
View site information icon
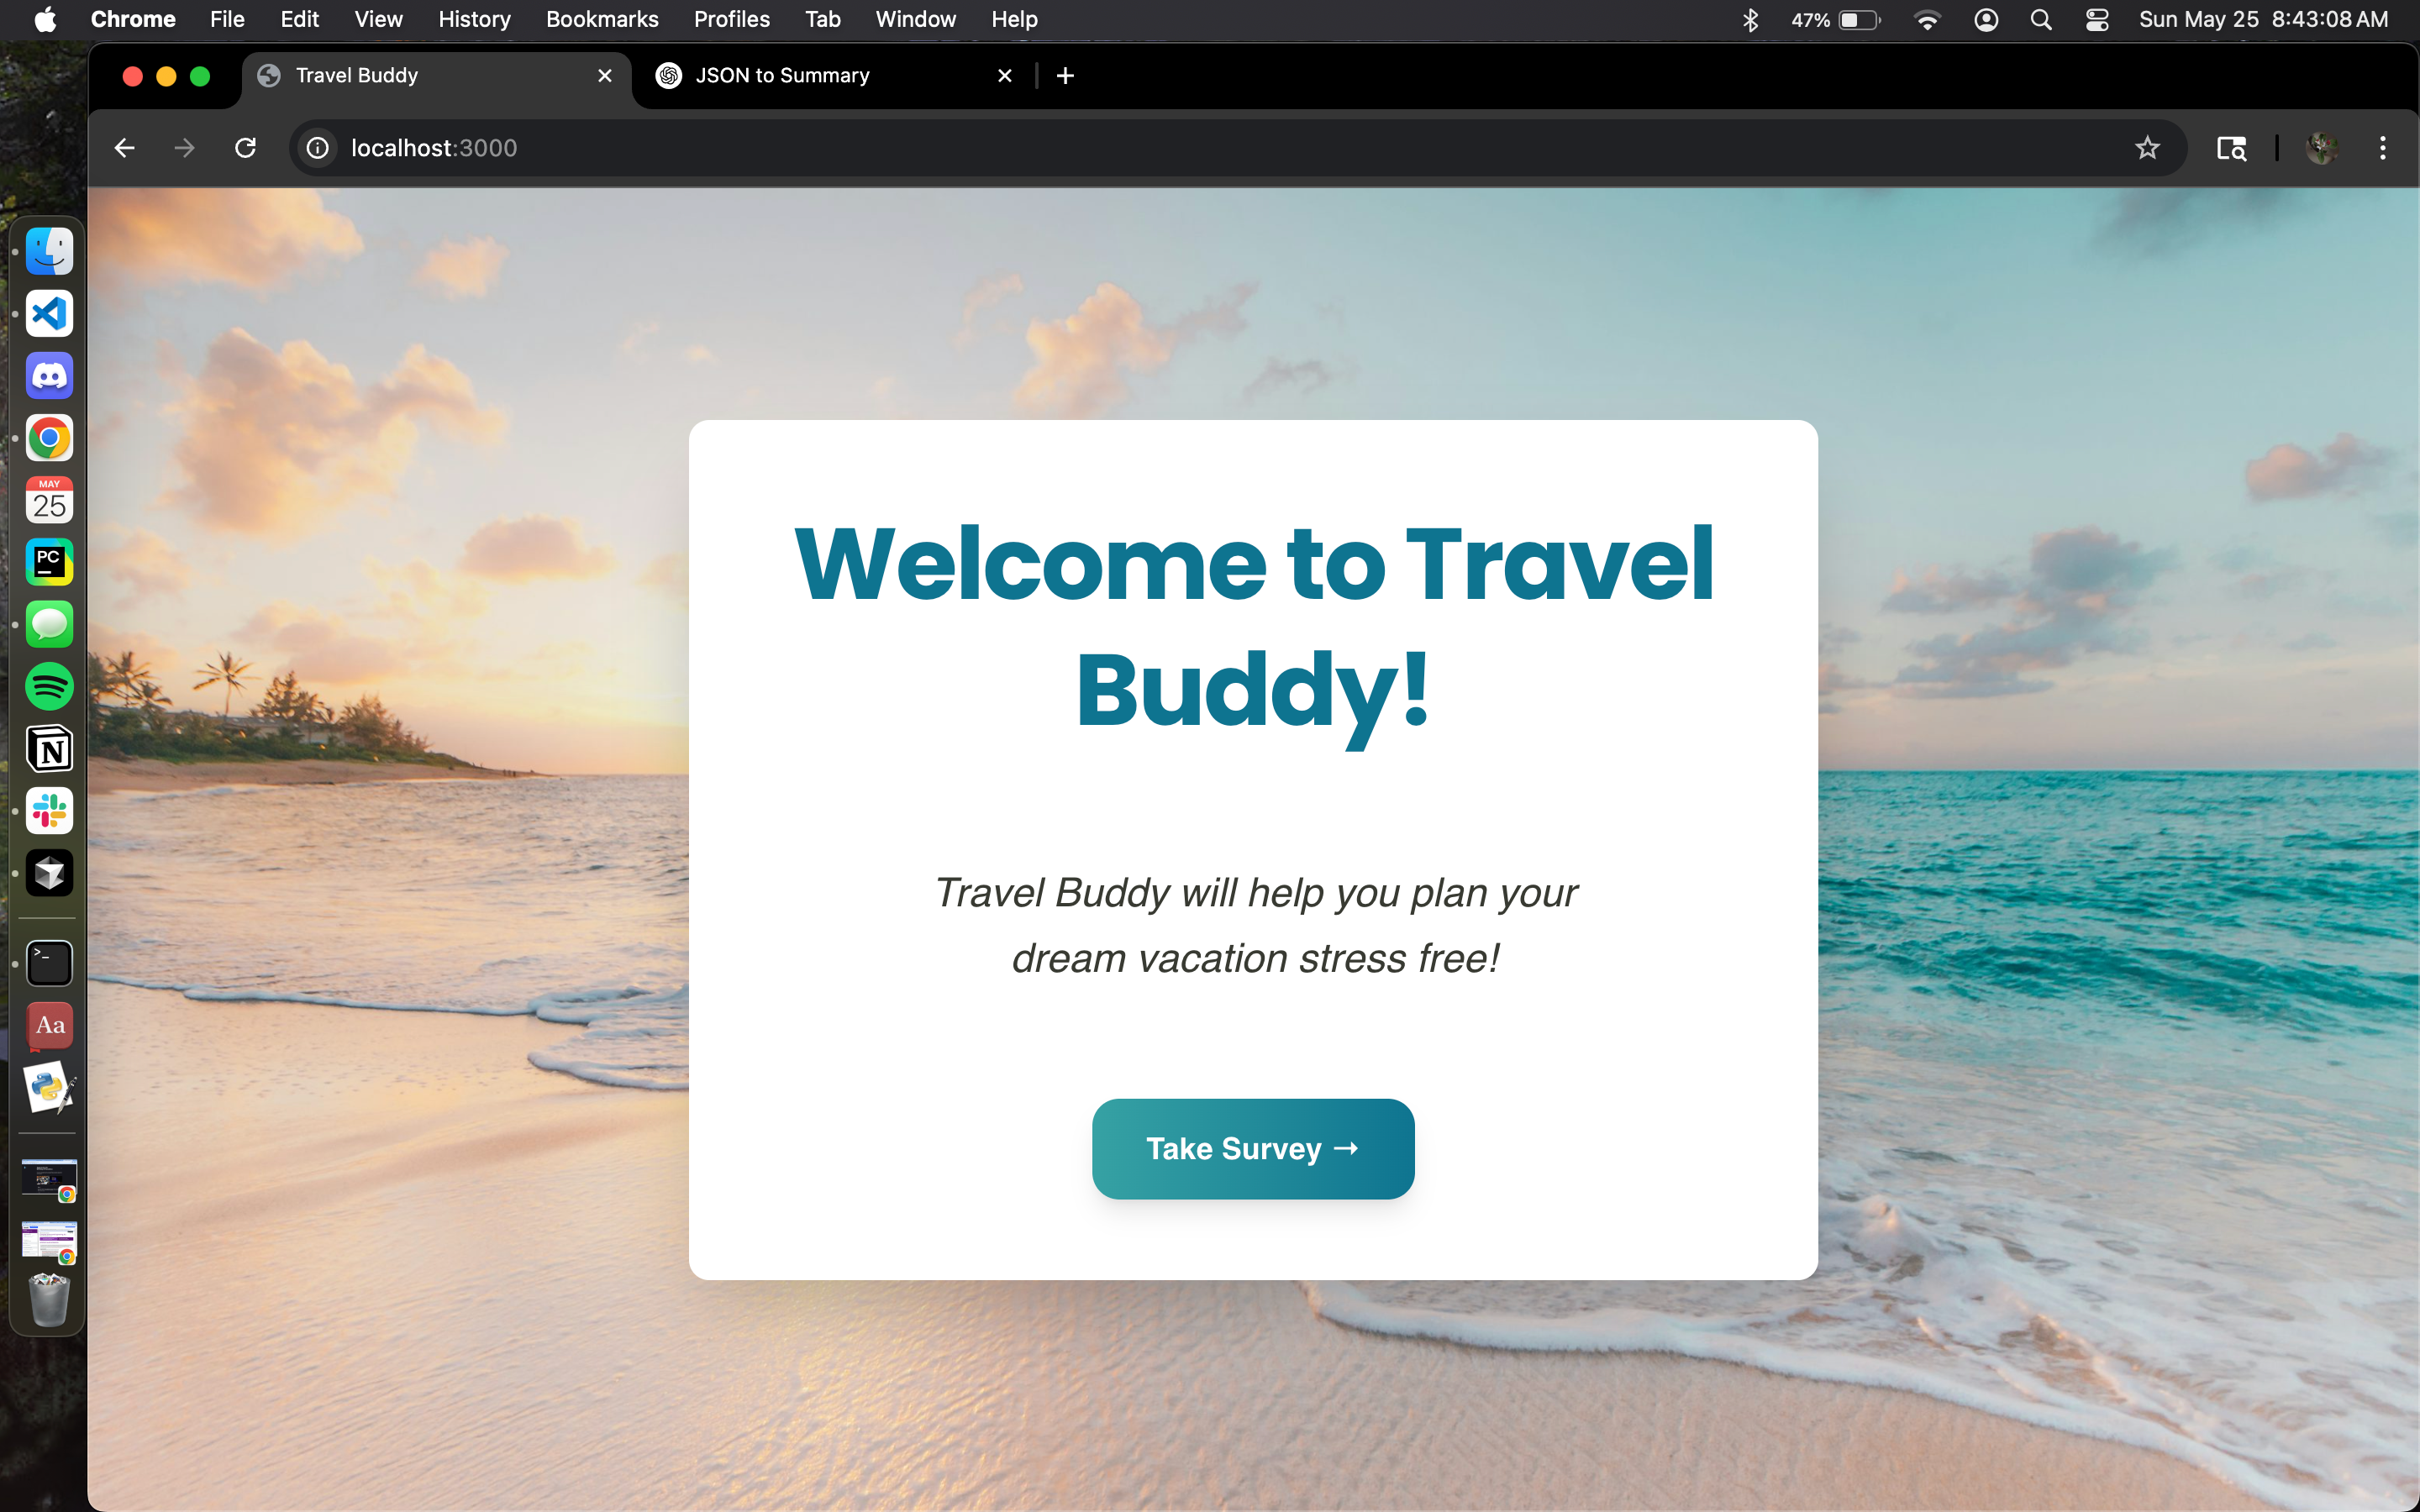coord(317,148)
